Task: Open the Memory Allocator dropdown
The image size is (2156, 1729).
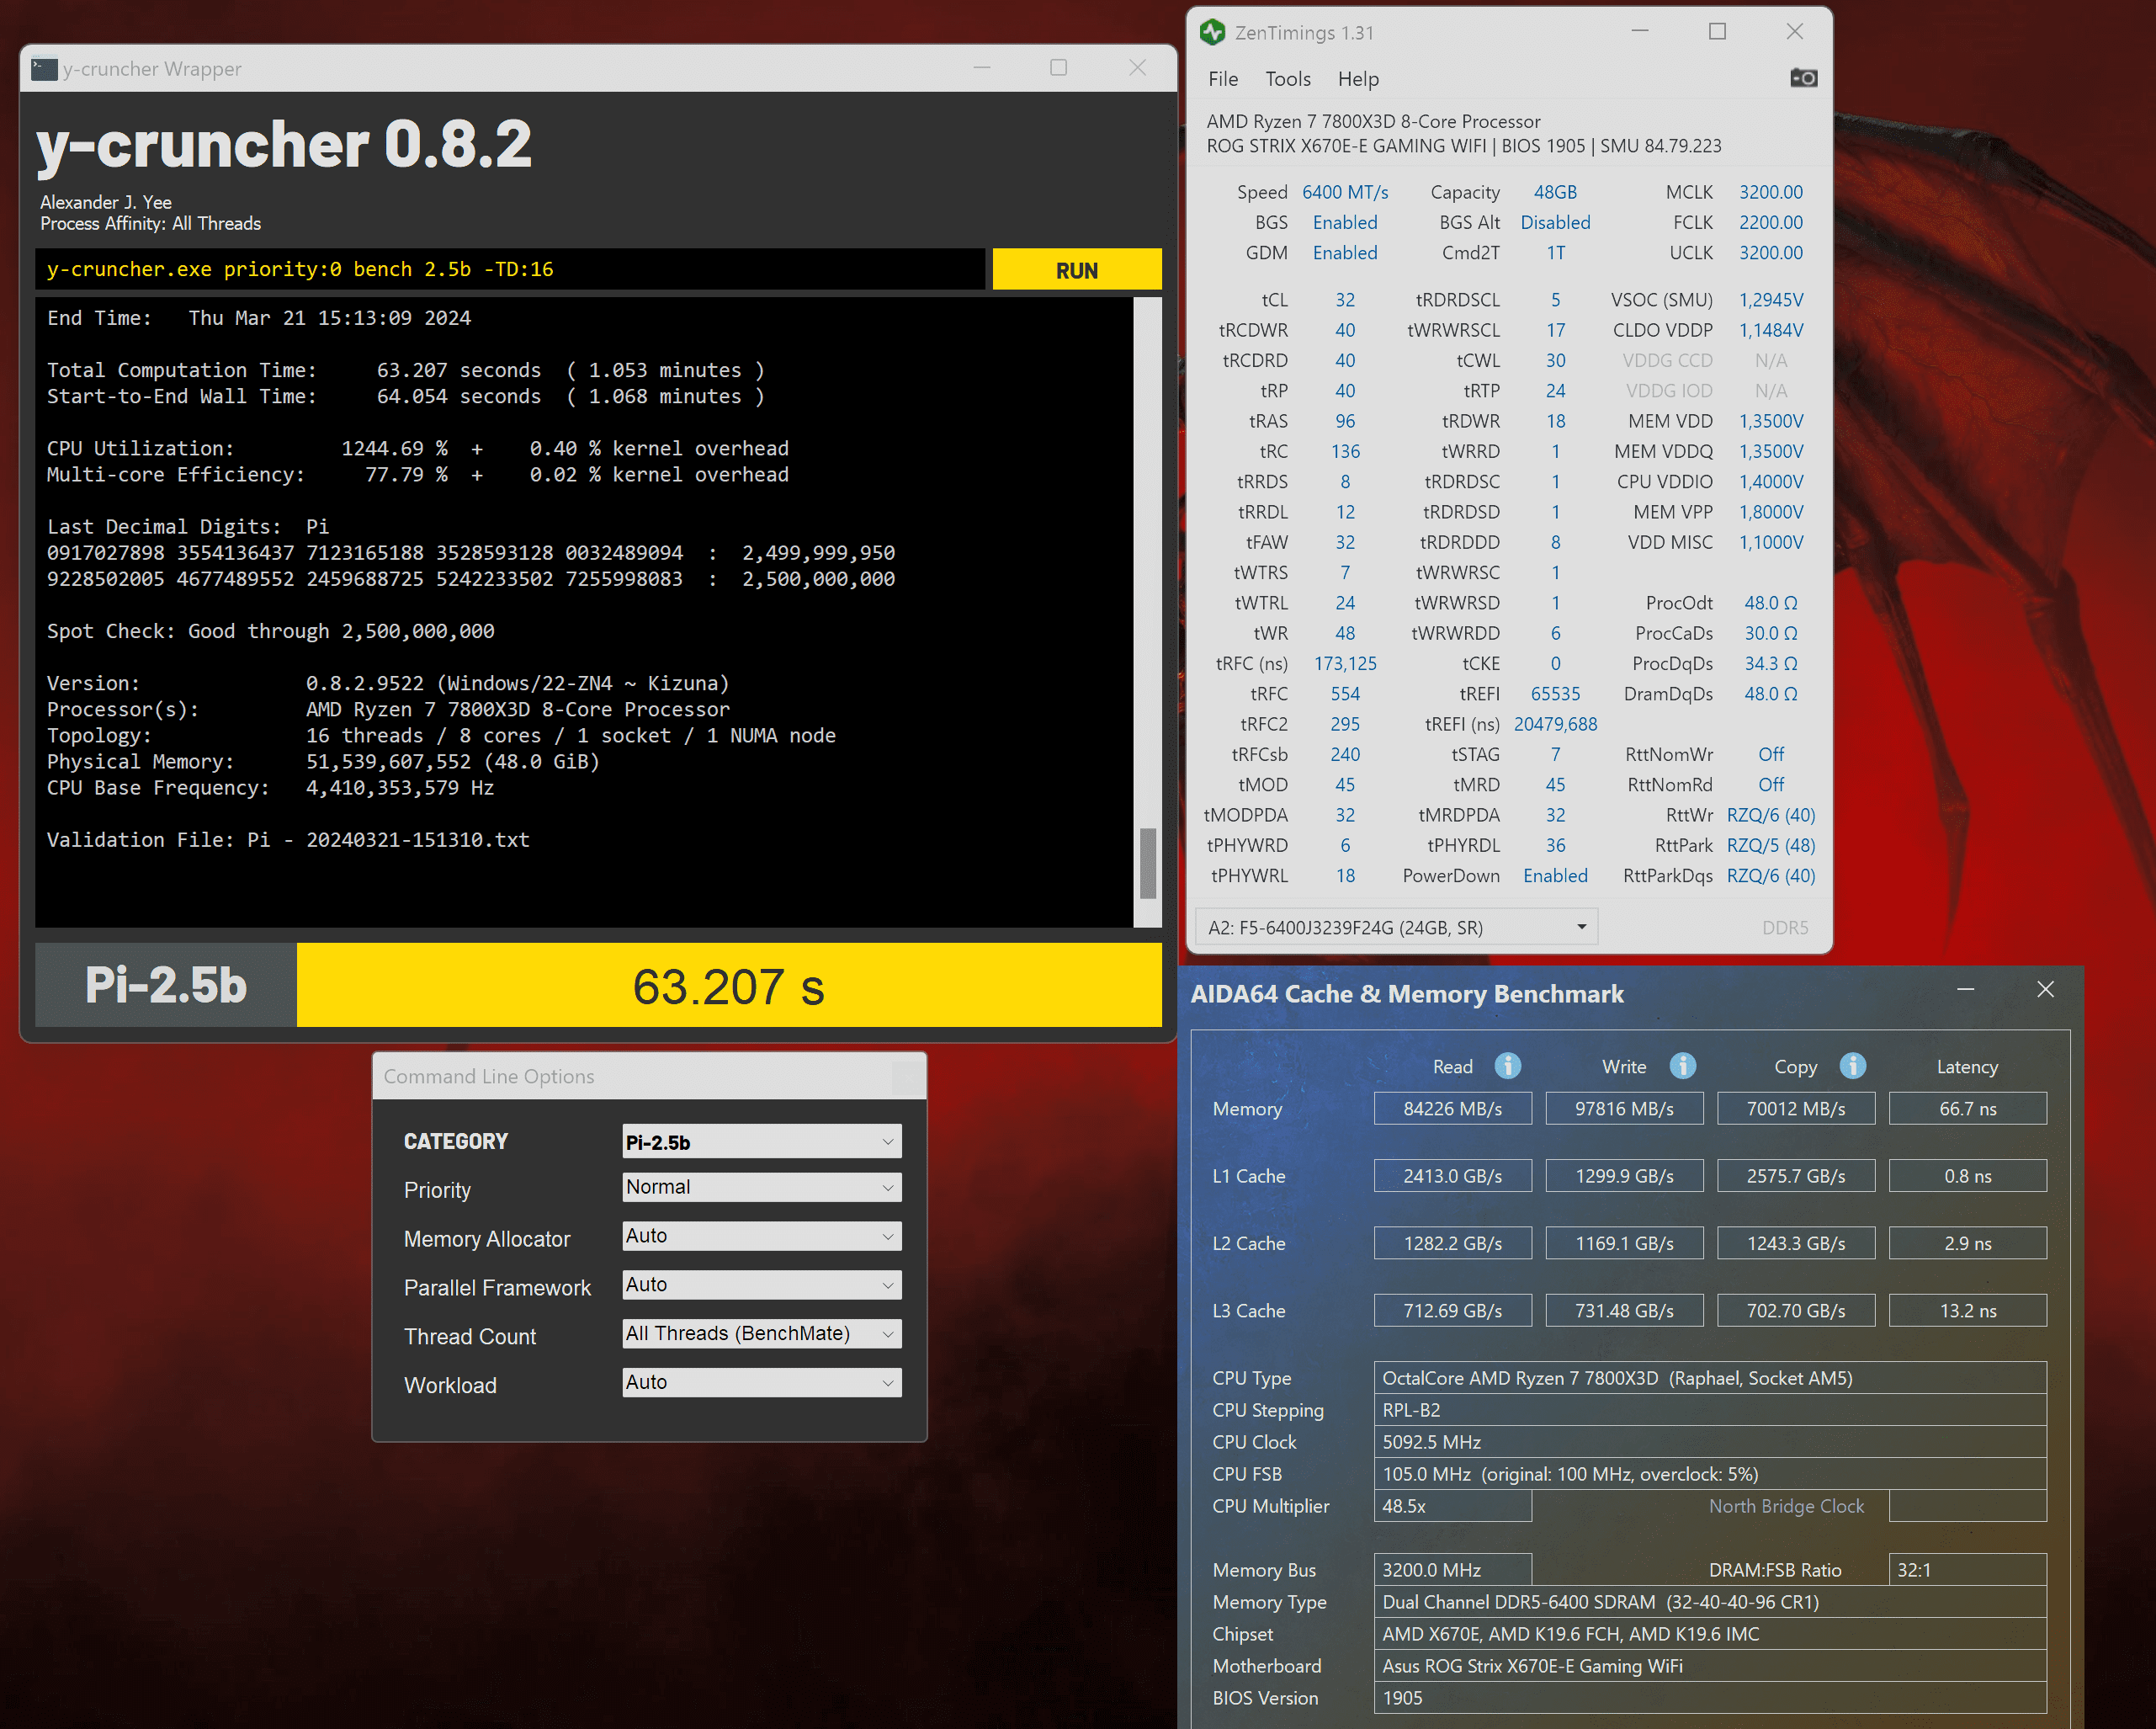Action: click(761, 1236)
